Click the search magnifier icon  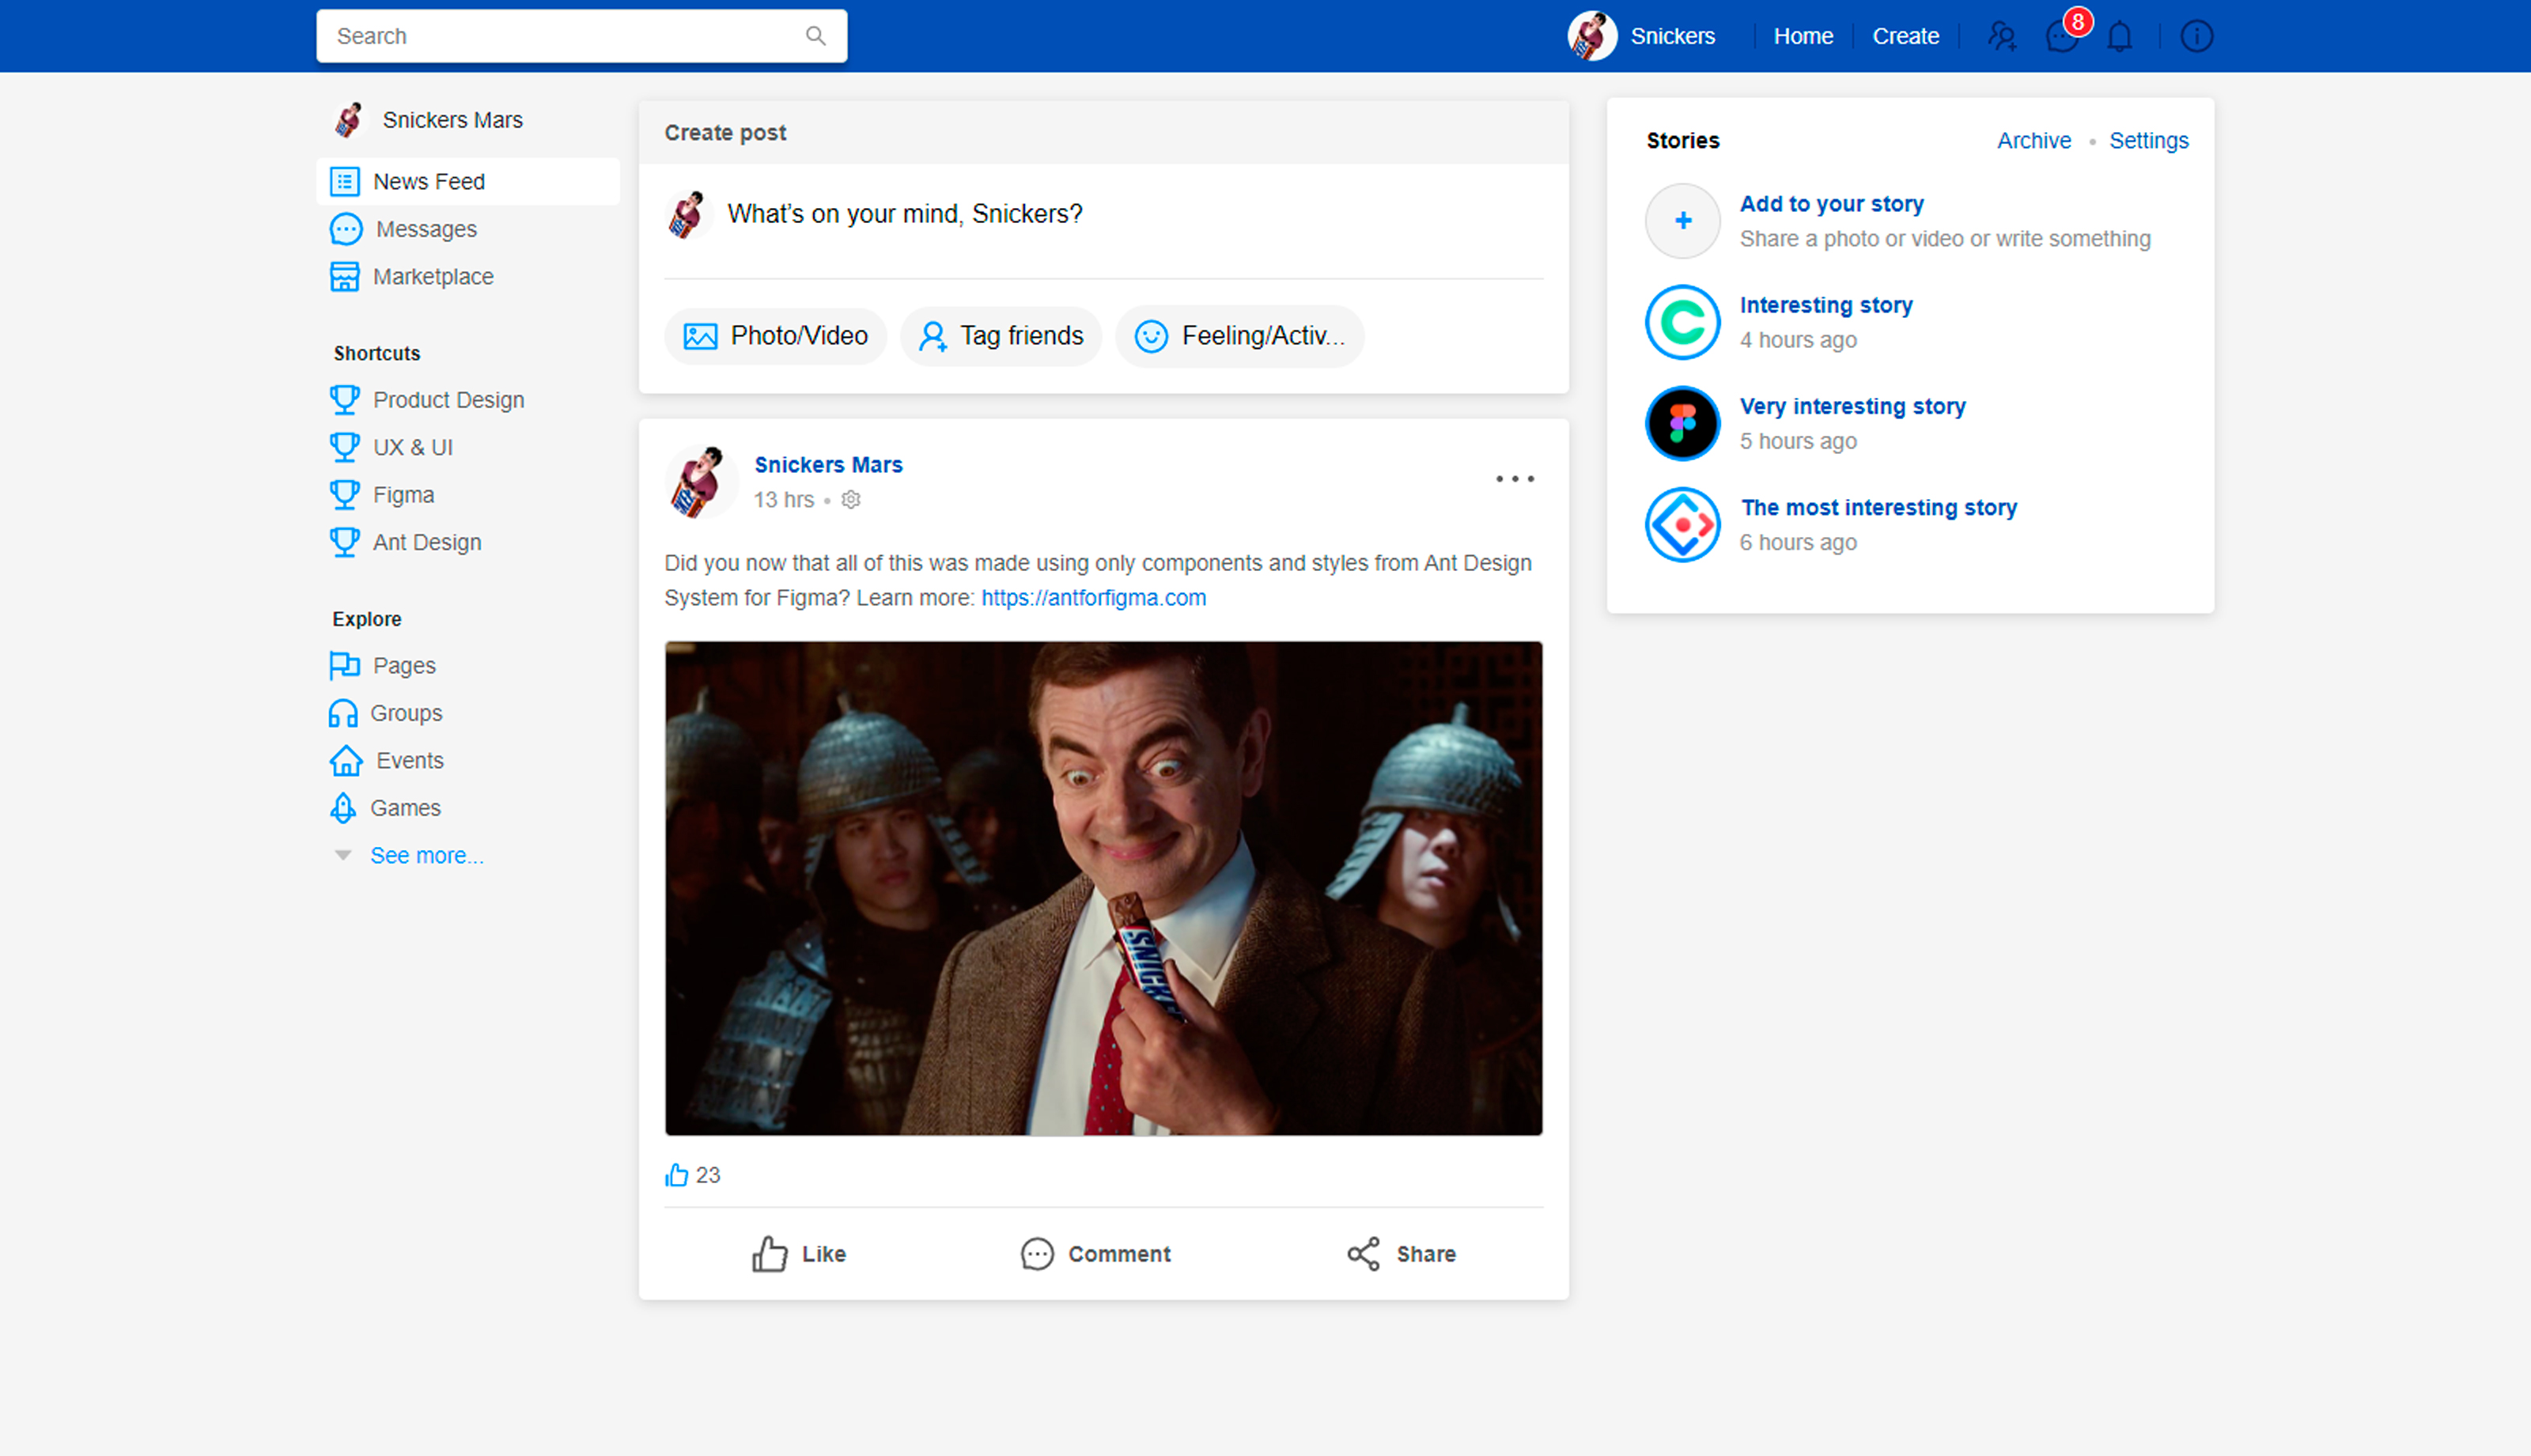[816, 36]
